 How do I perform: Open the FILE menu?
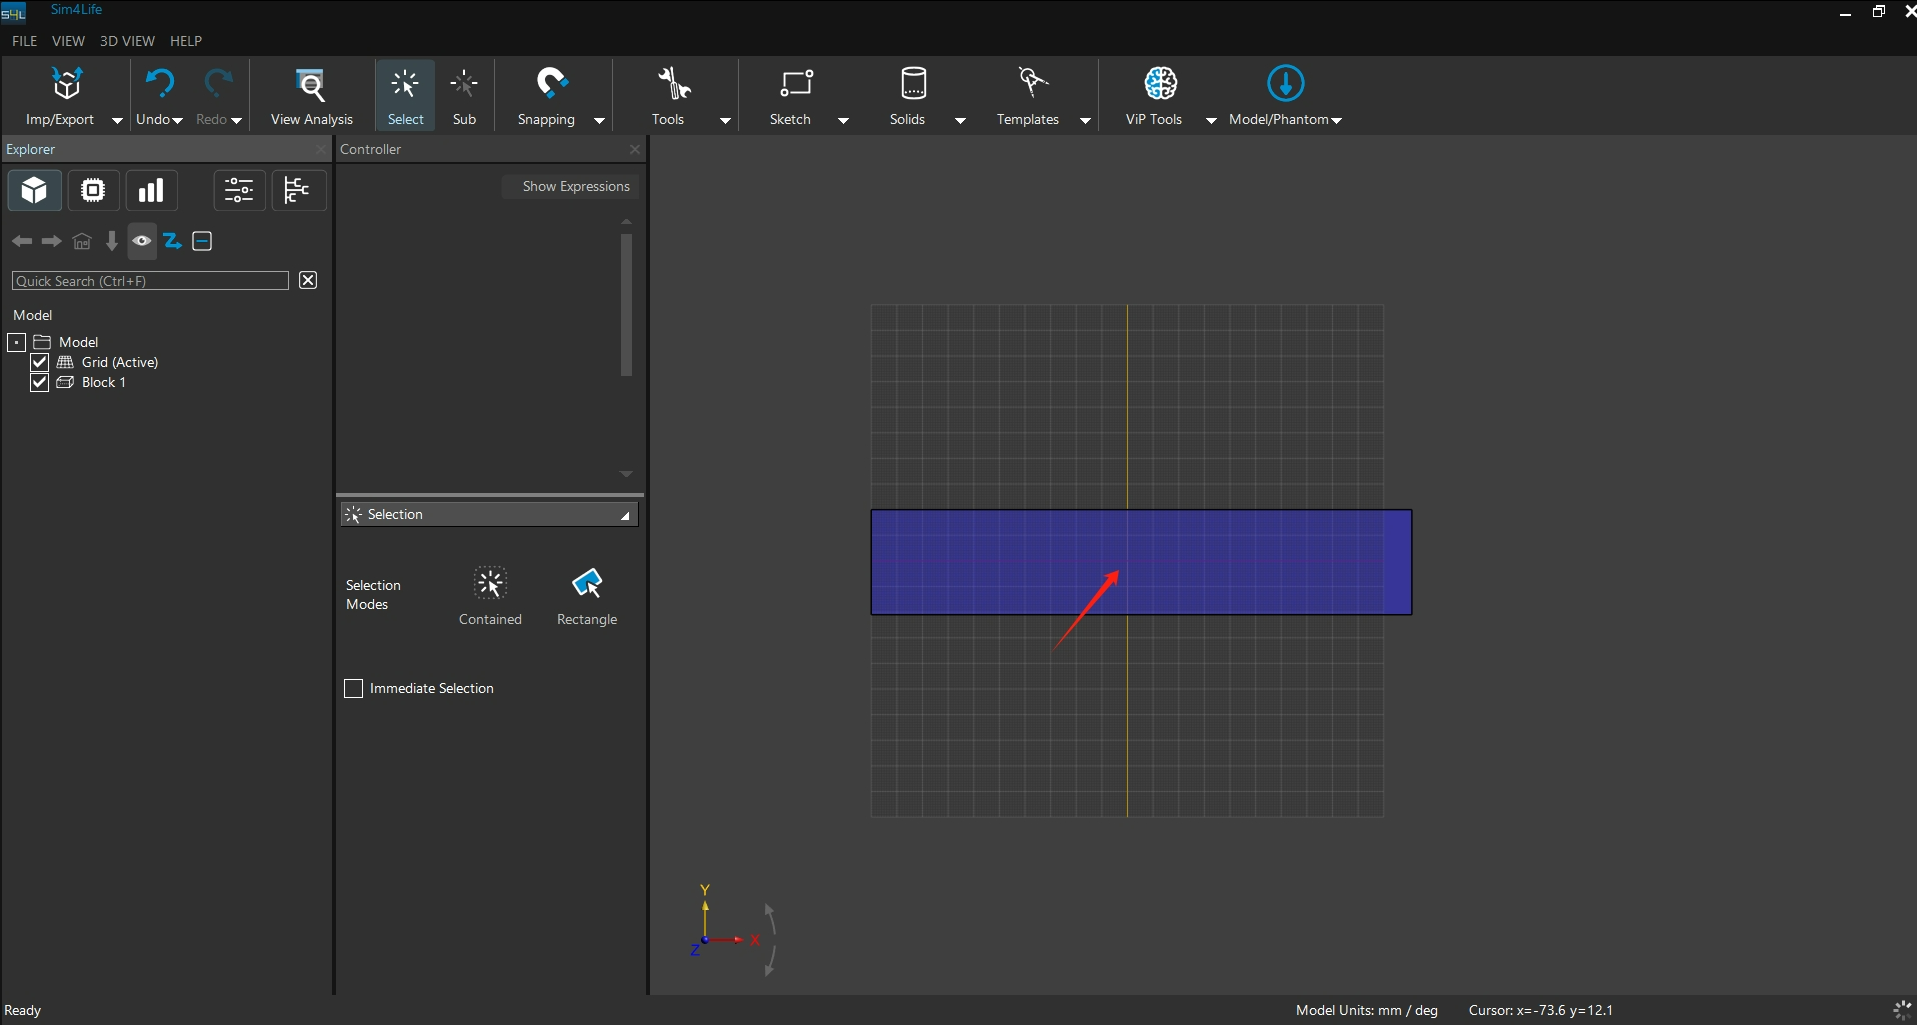(24, 41)
